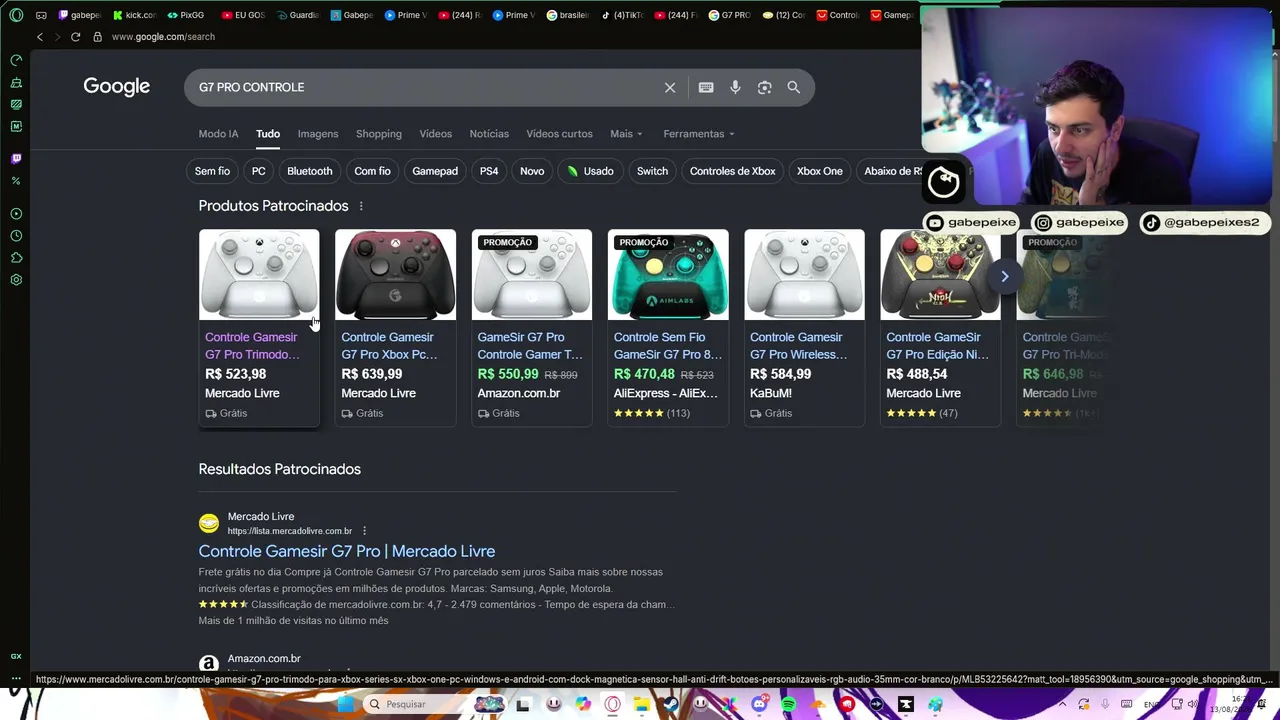Viewport: 1280px width, 720px height.
Task: Open Google on-screen keyboard input tool
Action: [706, 88]
